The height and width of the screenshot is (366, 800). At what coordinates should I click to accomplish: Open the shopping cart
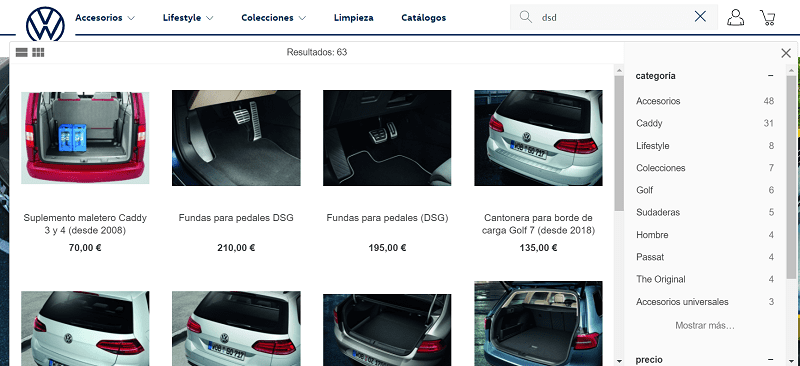coord(767,17)
